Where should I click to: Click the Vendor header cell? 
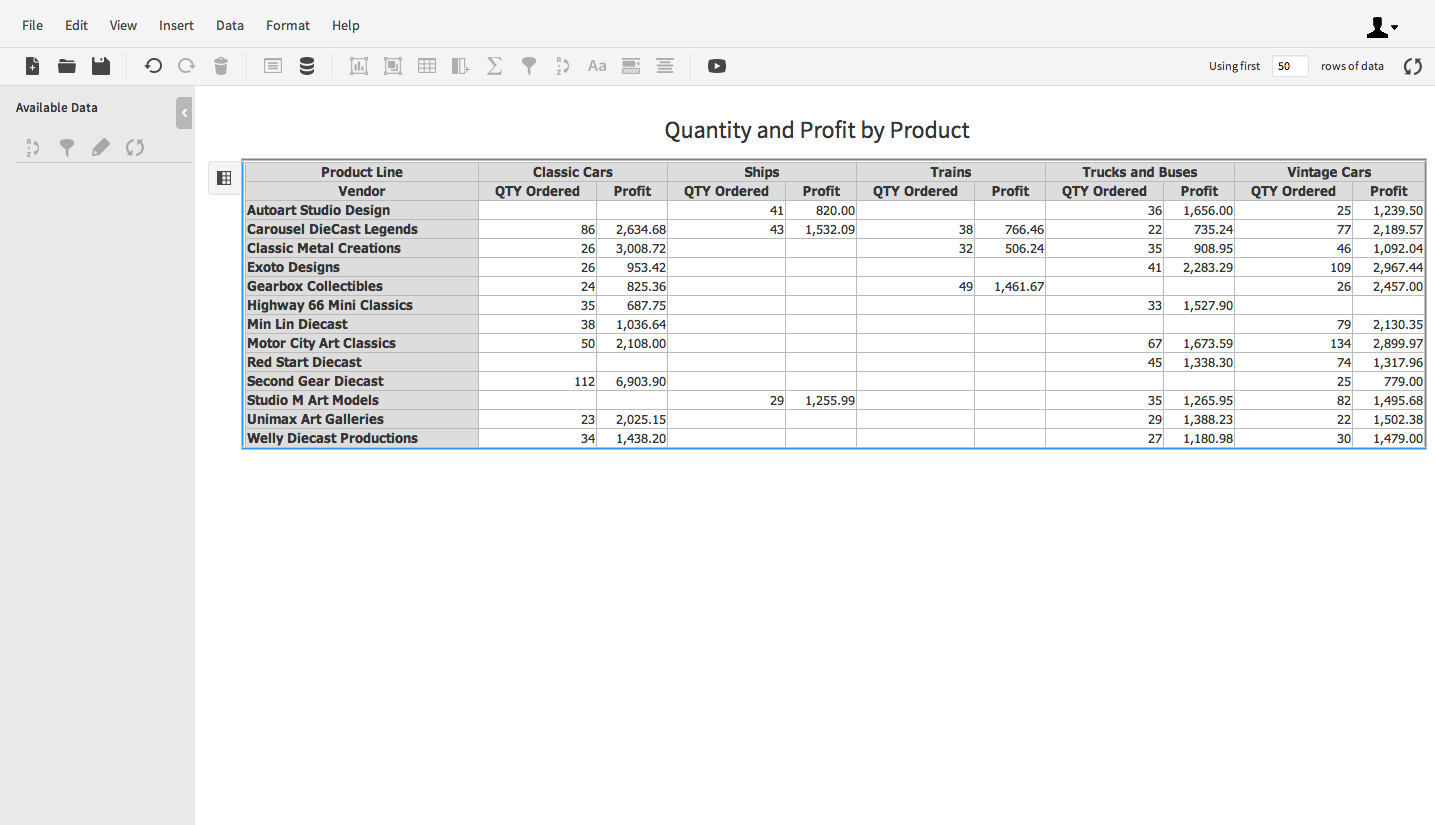pos(362,191)
